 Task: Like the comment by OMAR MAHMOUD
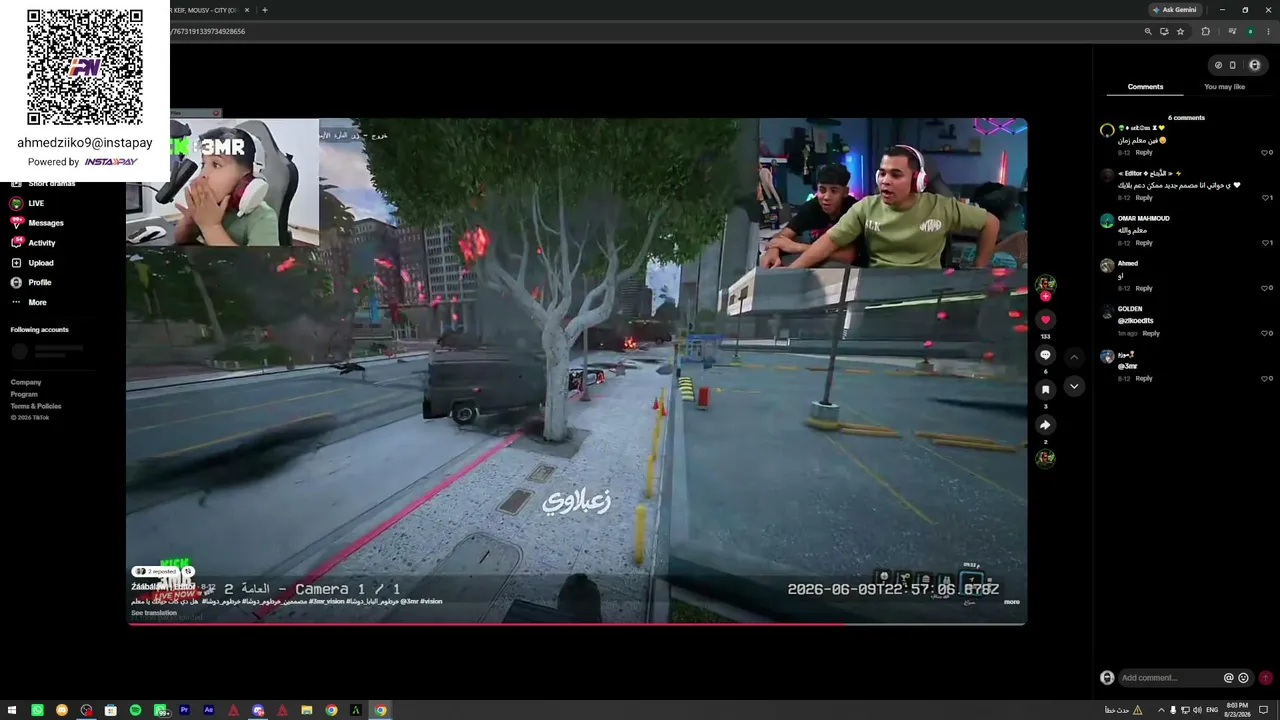tap(1263, 243)
